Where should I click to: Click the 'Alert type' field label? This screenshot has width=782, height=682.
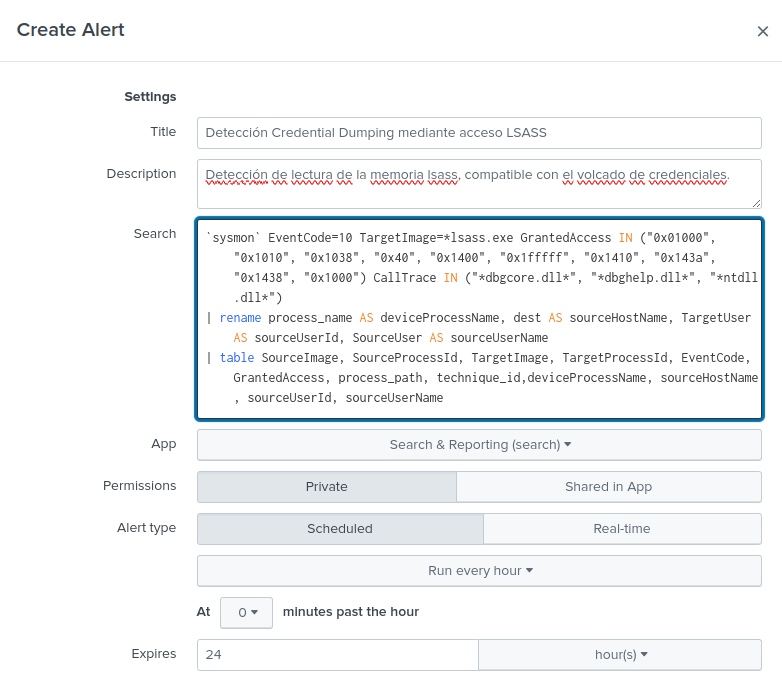(146, 528)
